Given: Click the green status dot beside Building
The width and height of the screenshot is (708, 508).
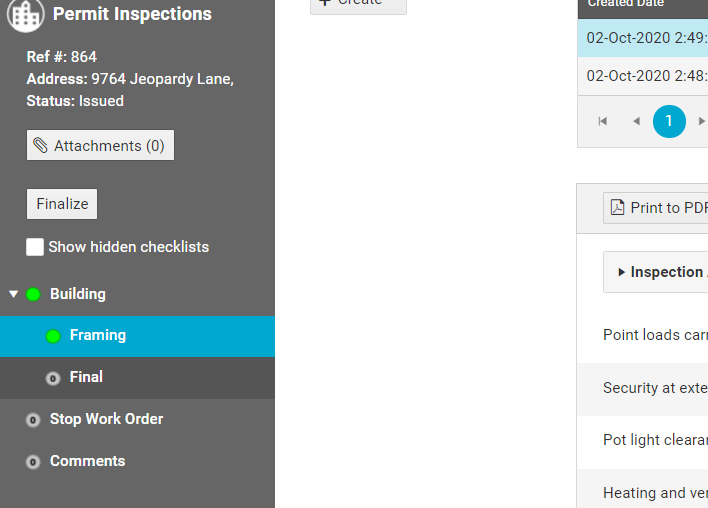Looking at the screenshot, I should pyautogui.click(x=33, y=295).
